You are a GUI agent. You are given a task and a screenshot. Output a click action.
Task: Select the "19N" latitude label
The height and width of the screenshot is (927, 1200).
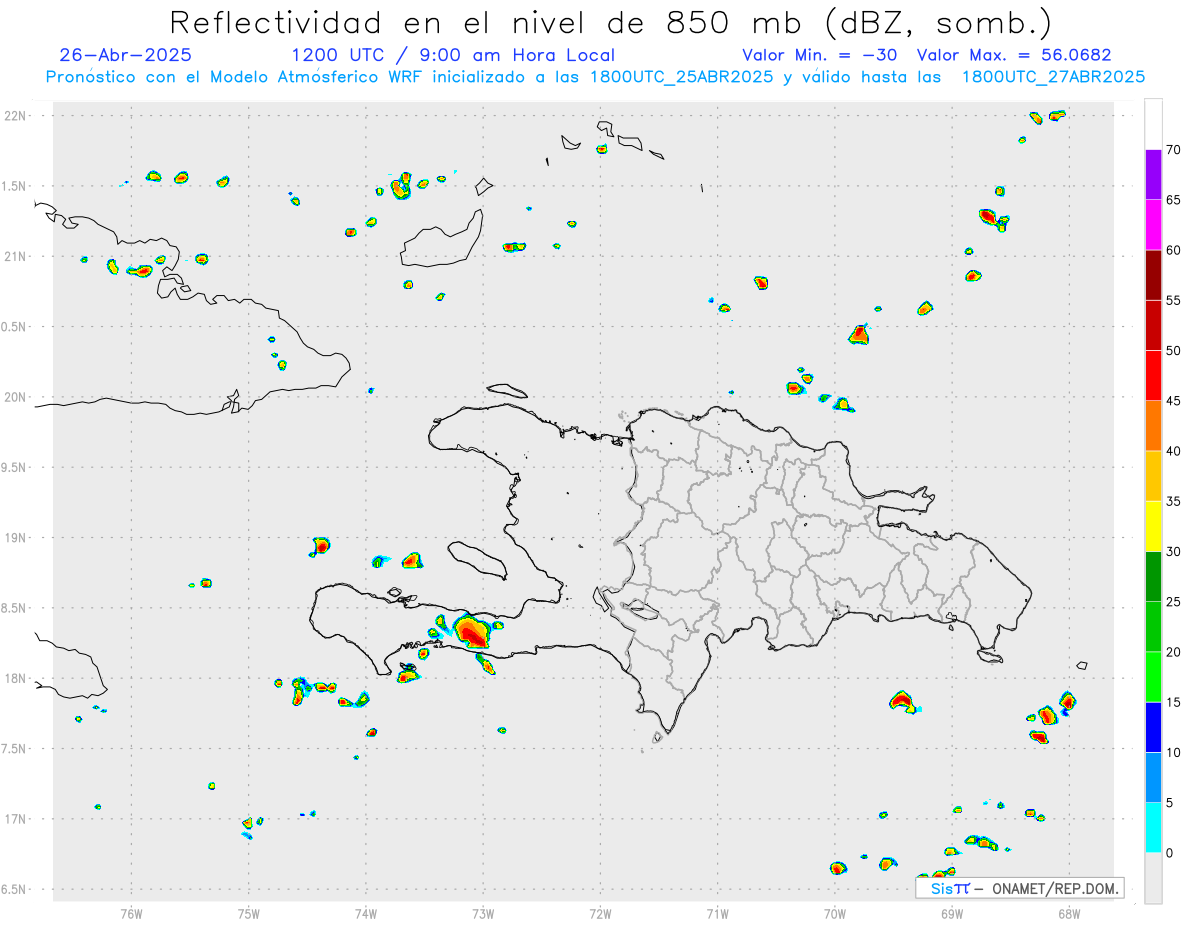pyautogui.click(x=17, y=538)
